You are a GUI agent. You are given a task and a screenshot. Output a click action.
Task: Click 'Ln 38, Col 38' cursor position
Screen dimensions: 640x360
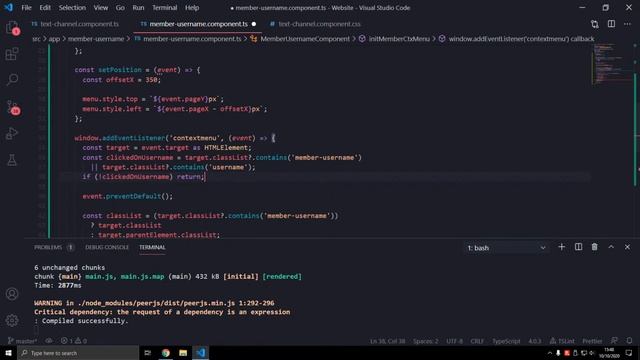(x=388, y=341)
